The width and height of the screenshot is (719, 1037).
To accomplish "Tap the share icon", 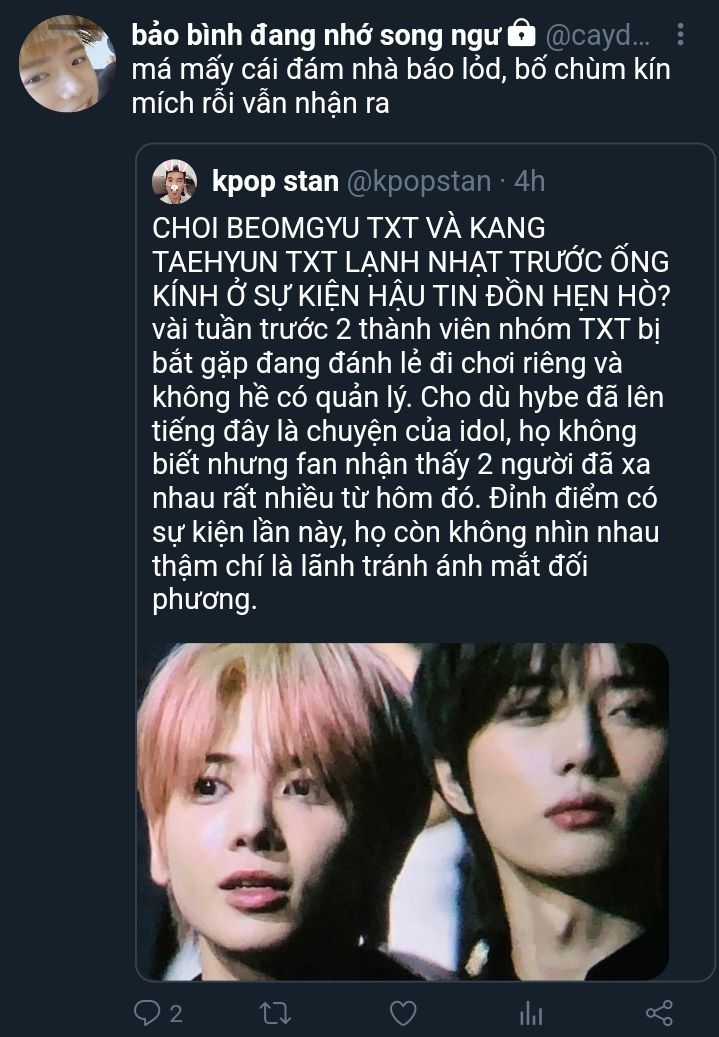I will pos(659,1013).
